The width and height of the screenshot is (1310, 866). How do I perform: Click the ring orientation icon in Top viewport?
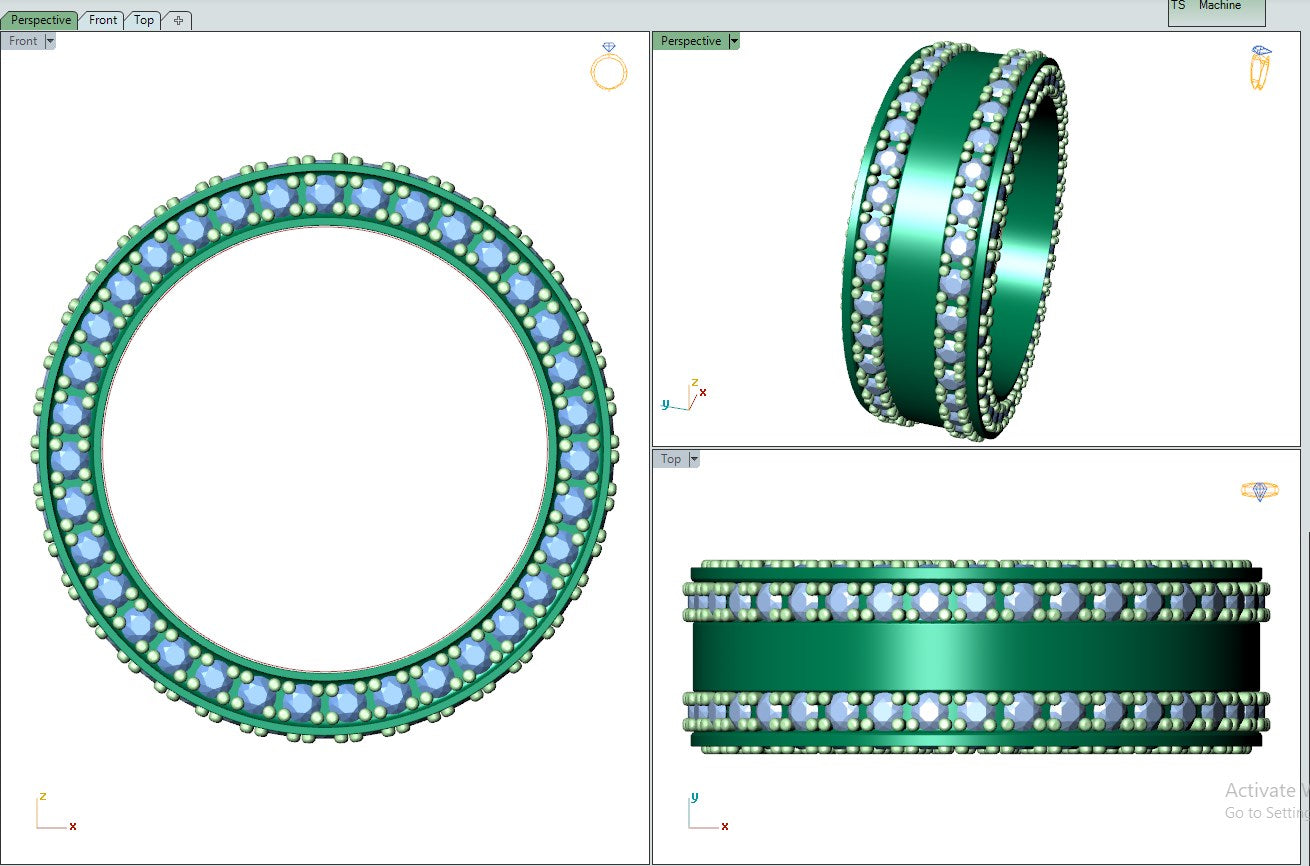pos(1258,491)
